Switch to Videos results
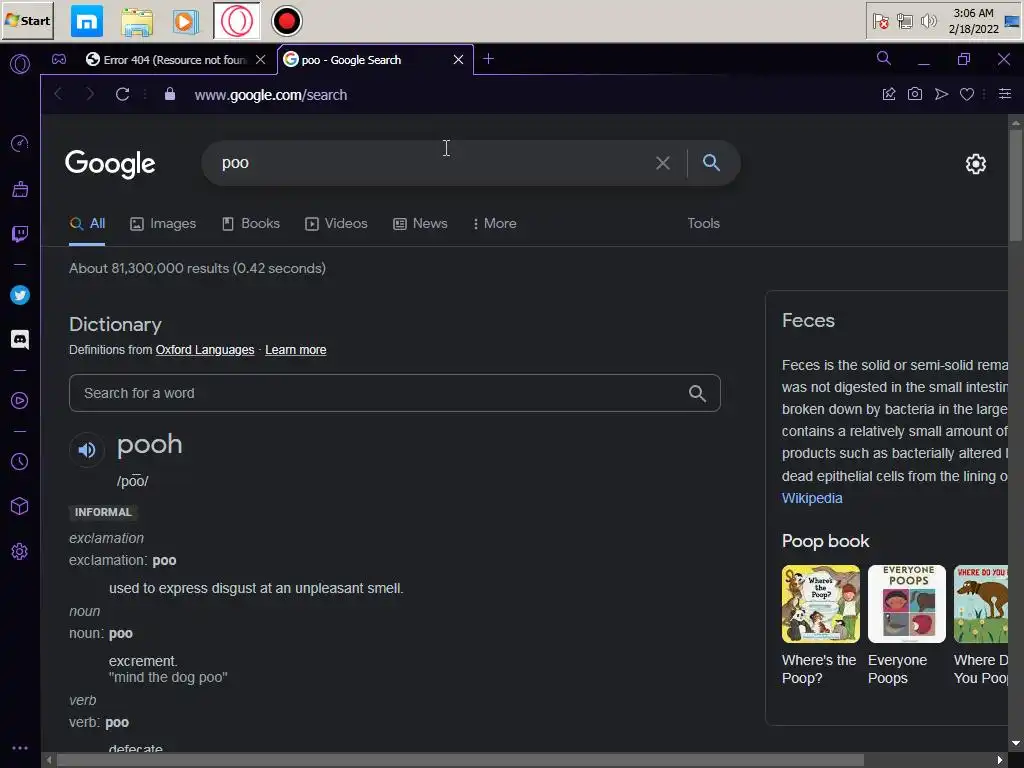This screenshot has height=768, width=1024. click(x=336, y=224)
